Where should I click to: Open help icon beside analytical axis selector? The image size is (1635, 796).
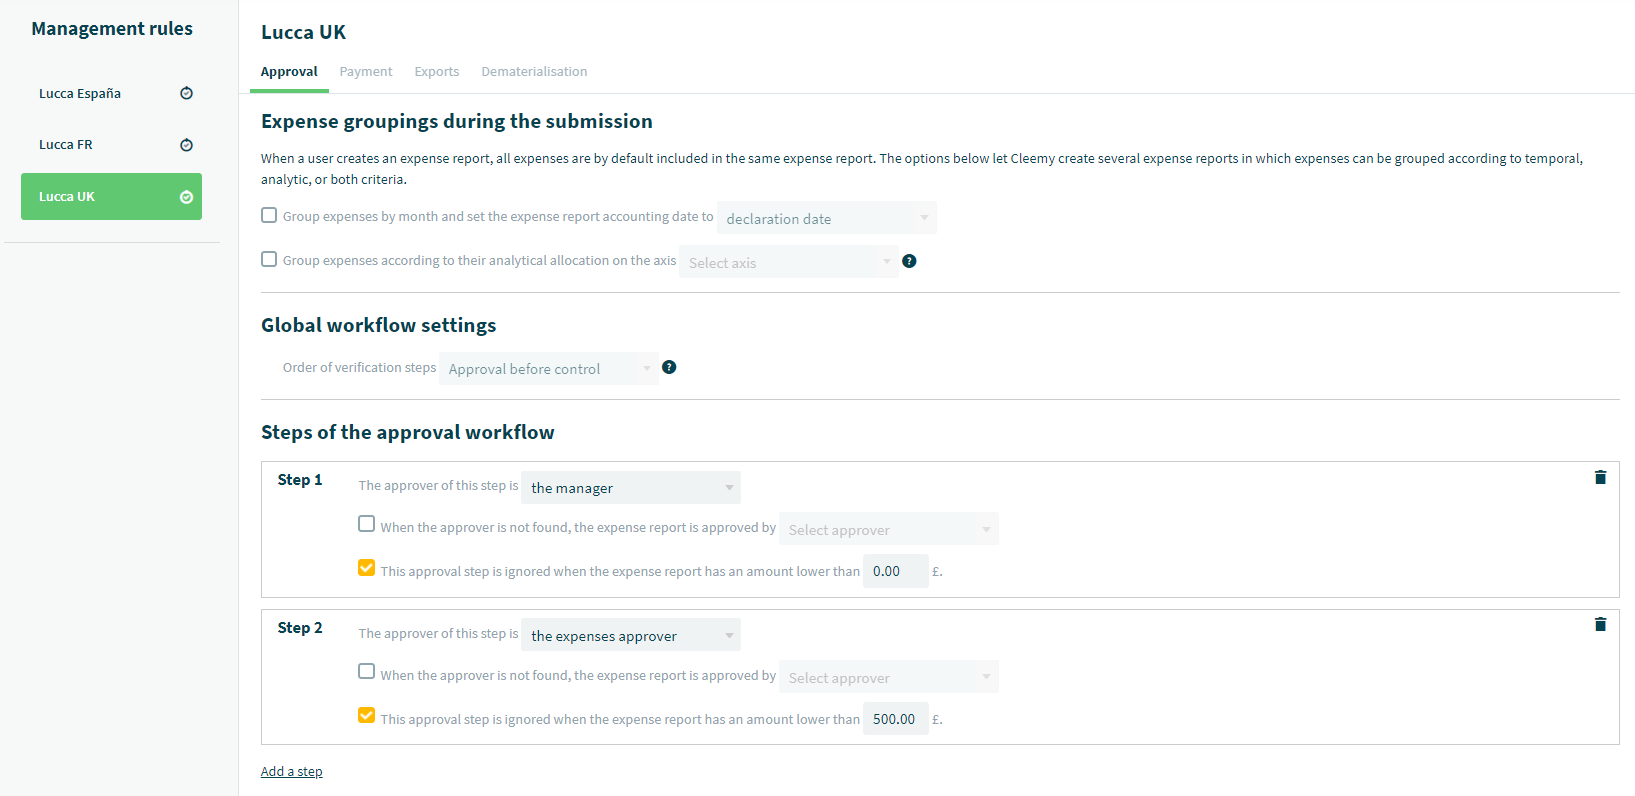point(909,261)
